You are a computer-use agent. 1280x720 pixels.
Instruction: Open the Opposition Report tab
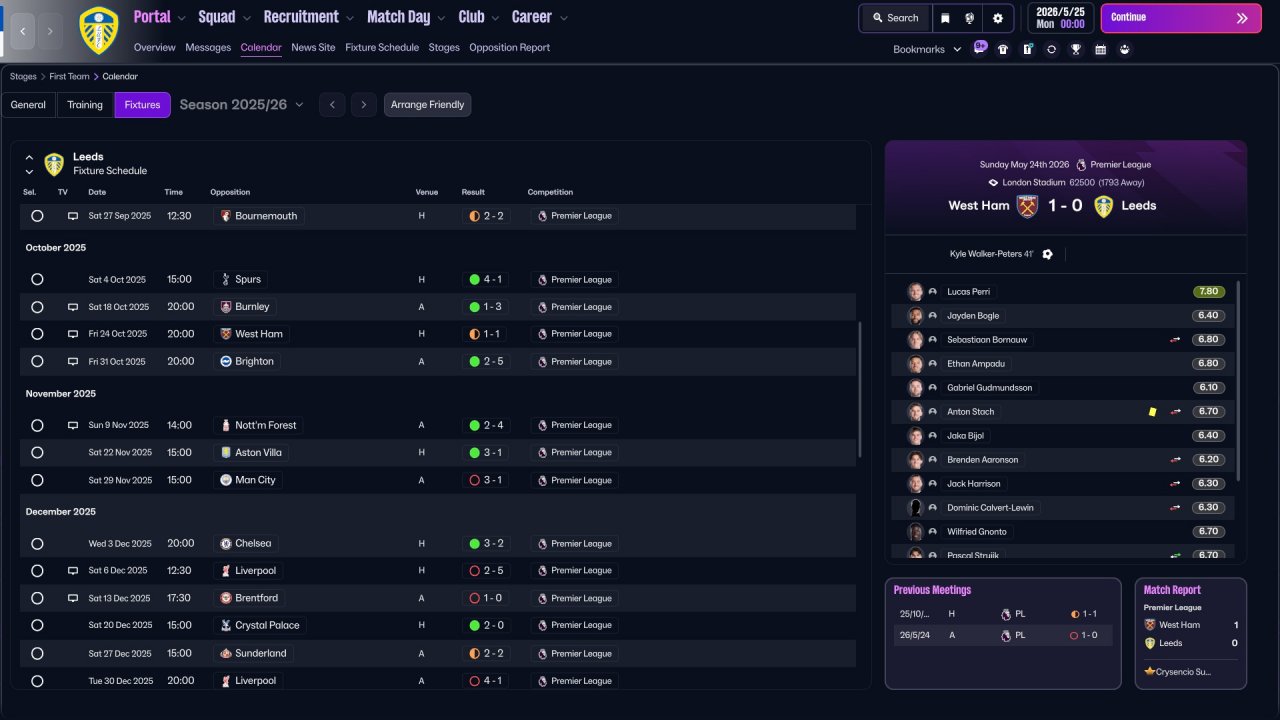(x=509, y=48)
